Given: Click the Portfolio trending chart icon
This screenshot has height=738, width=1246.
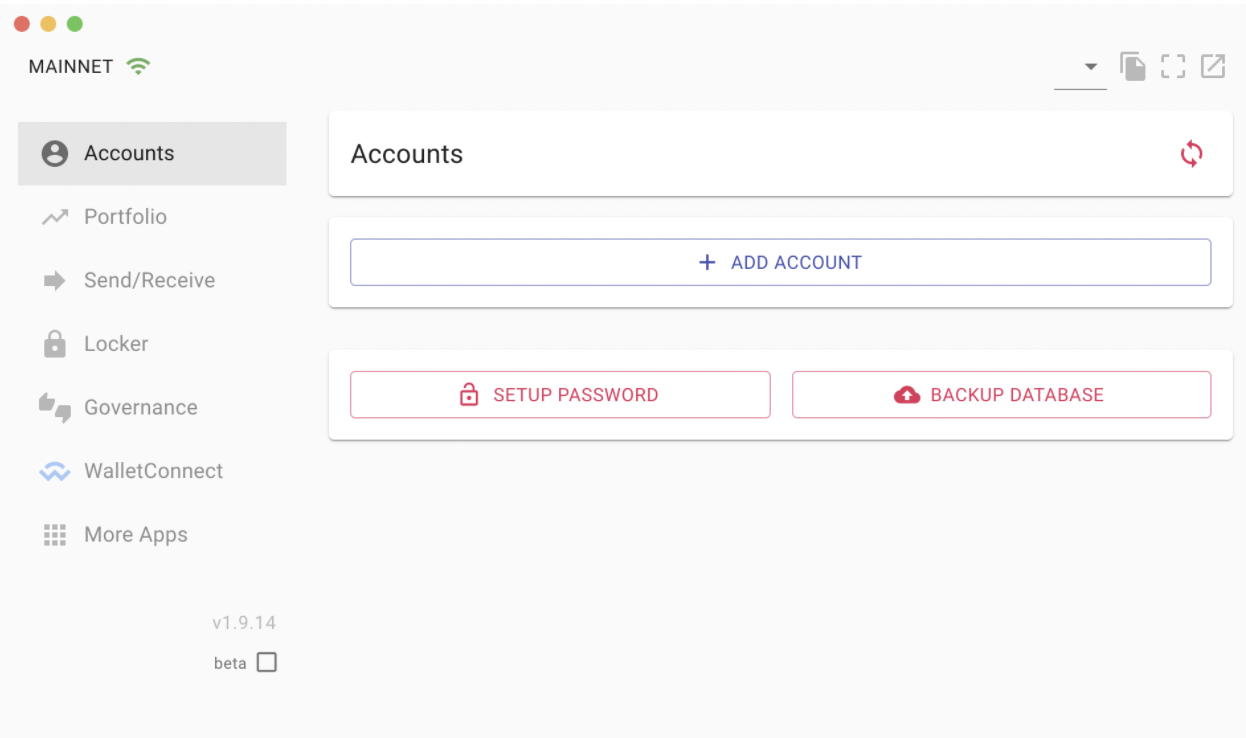Looking at the screenshot, I should click(x=54, y=217).
